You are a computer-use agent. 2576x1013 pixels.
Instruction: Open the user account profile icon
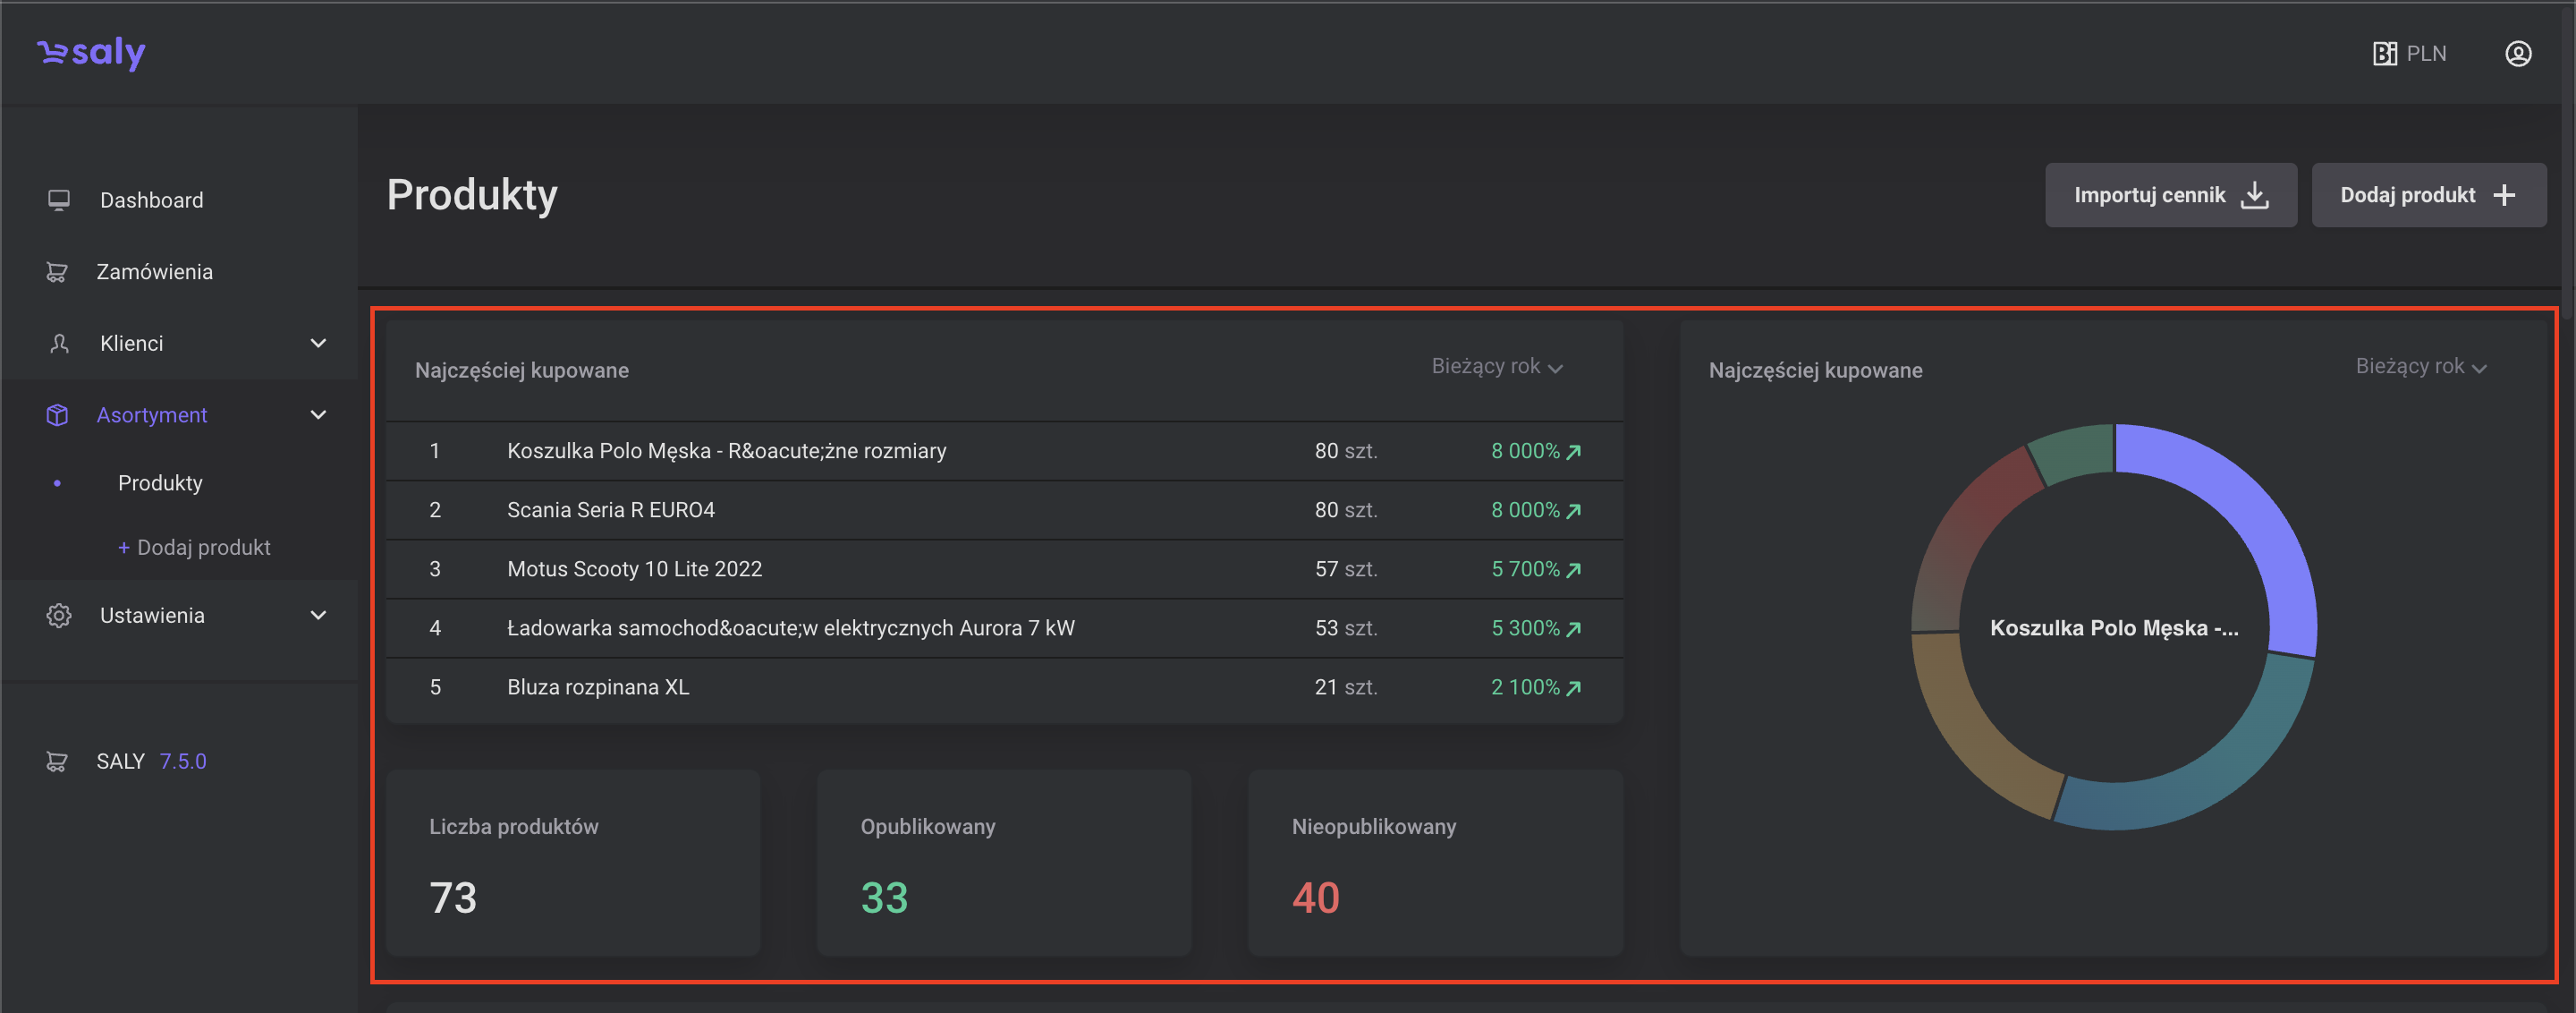pos(2517,53)
